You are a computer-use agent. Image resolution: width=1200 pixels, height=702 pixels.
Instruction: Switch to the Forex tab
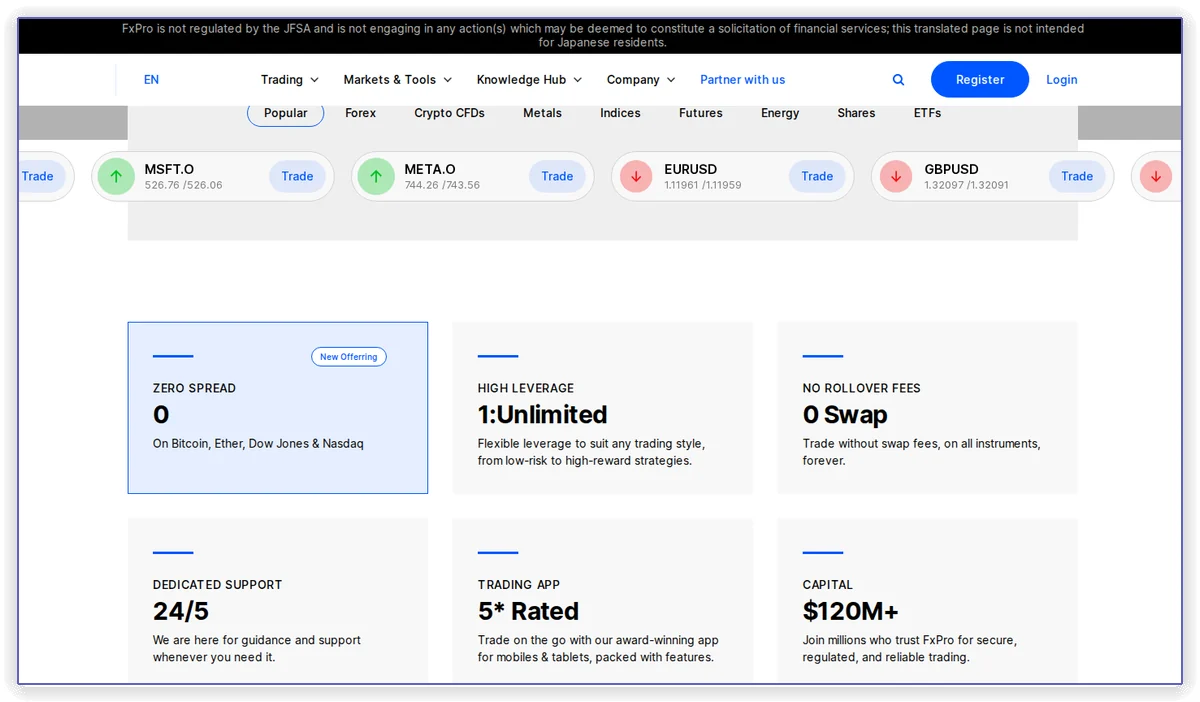click(x=361, y=113)
